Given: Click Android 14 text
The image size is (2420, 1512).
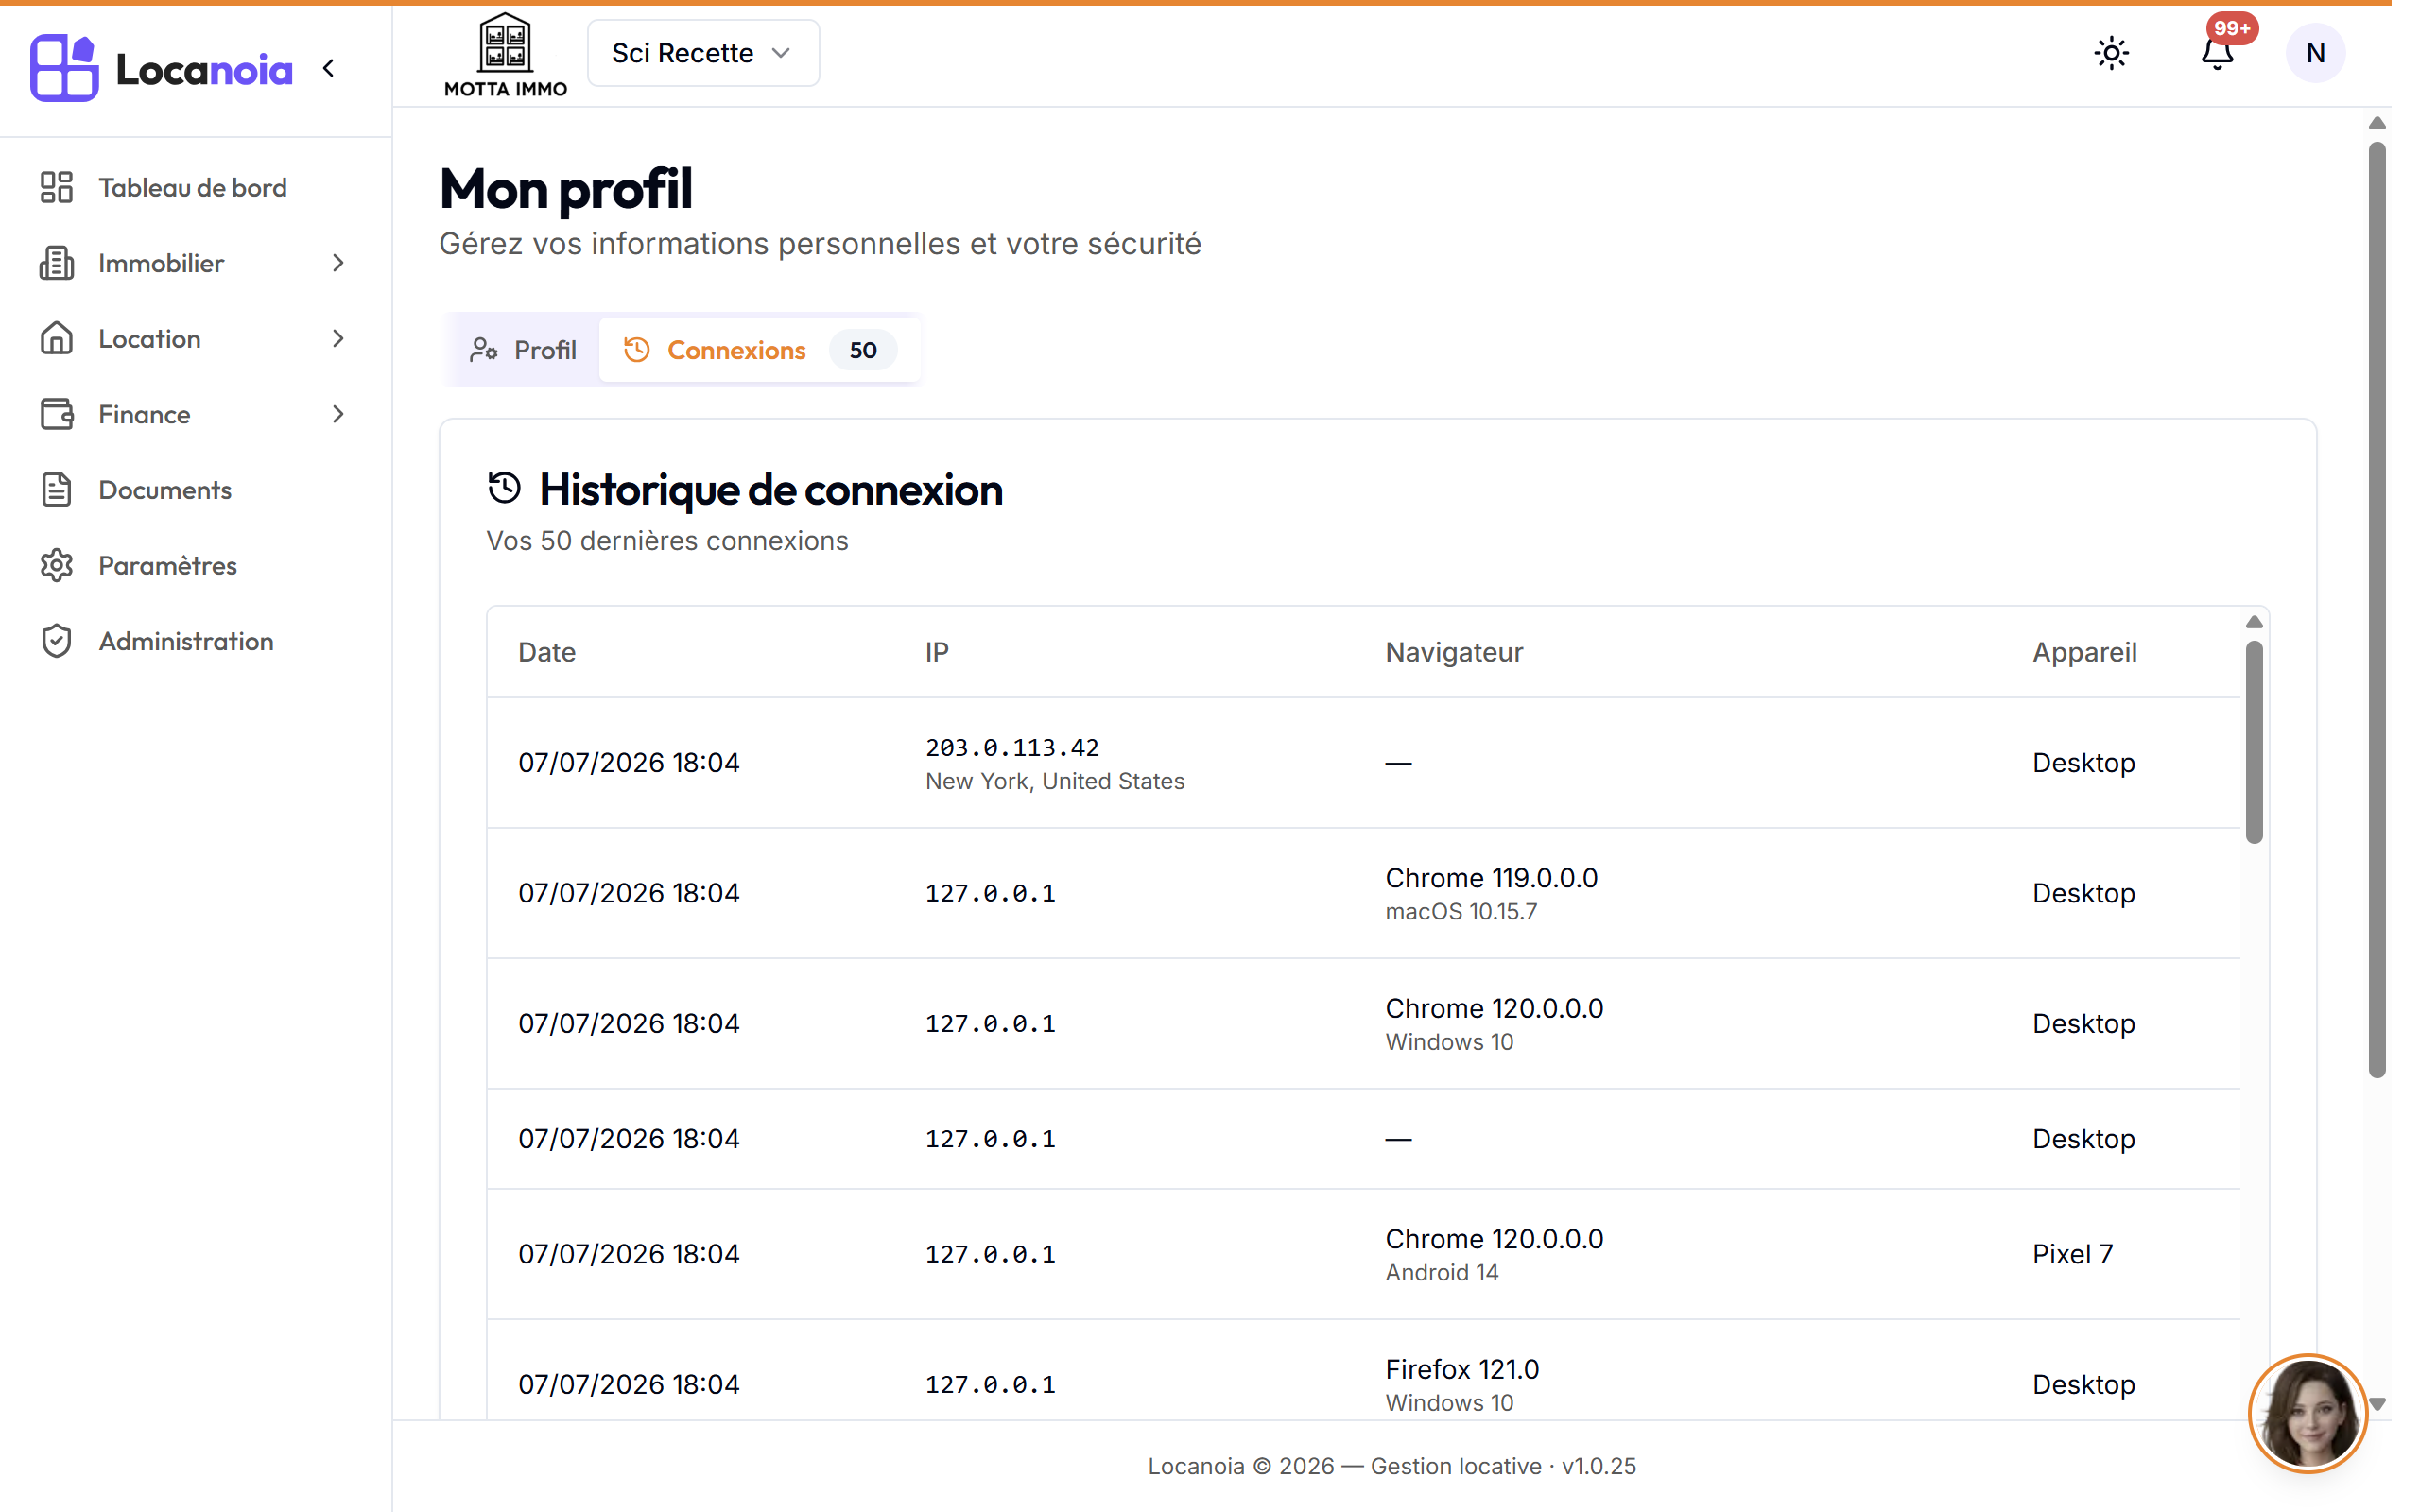Looking at the screenshot, I should point(1441,1273).
